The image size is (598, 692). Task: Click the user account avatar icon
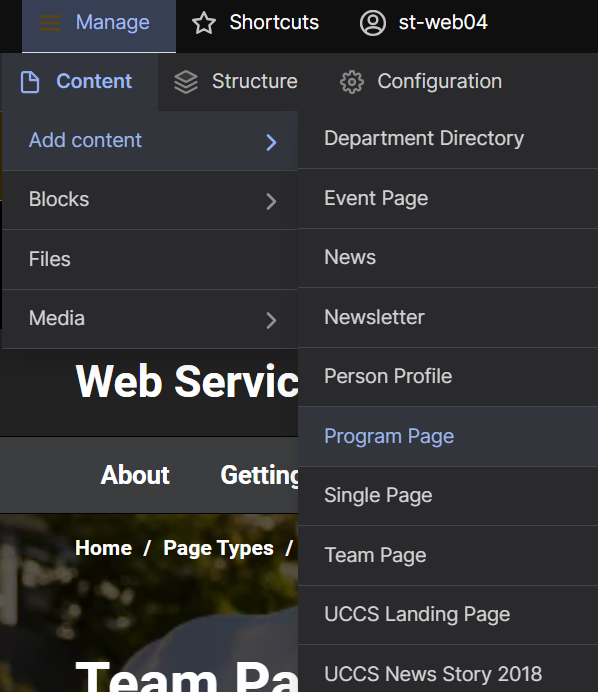click(x=373, y=23)
